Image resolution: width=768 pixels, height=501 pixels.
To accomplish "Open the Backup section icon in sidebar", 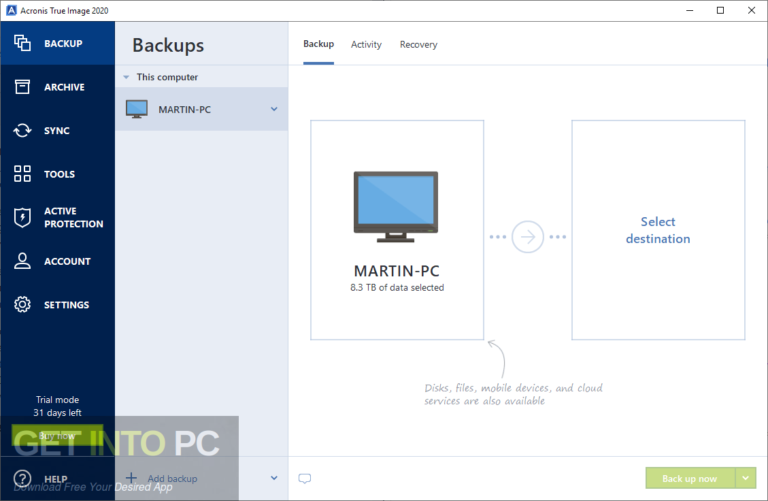I will point(22,43).
